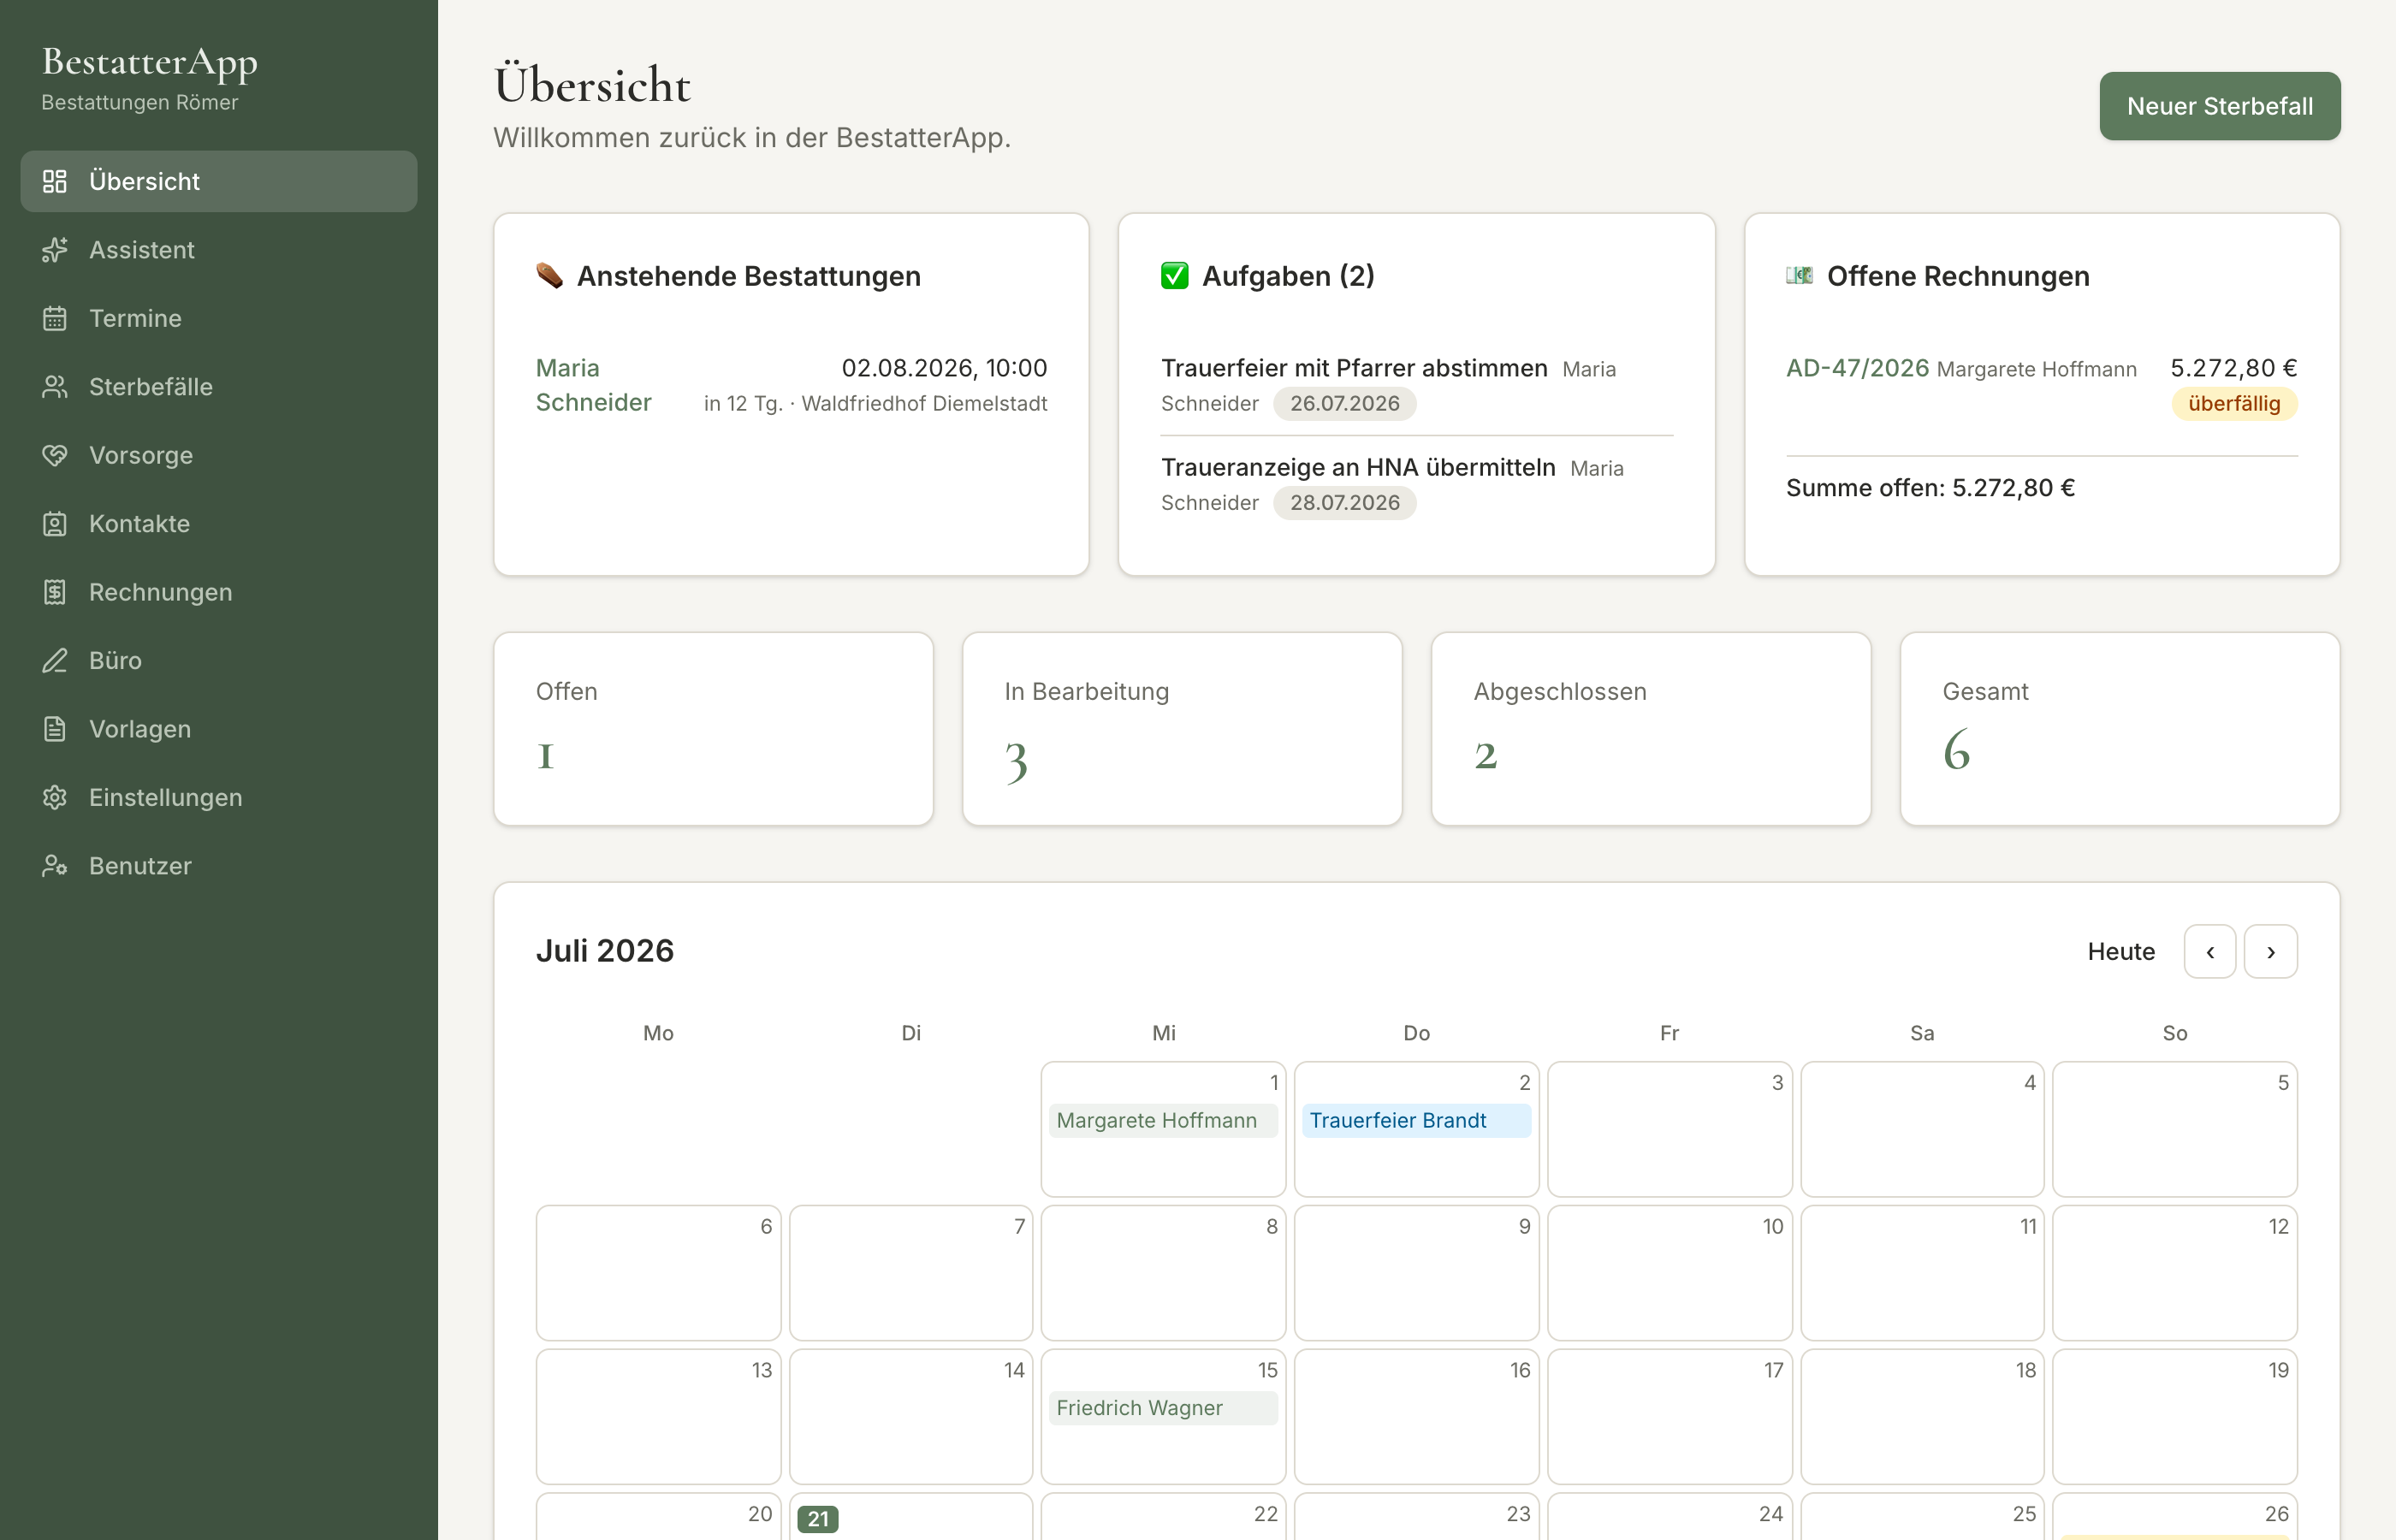
Task: Click the überfällig status badge
Action: [x=2234, y=403]
